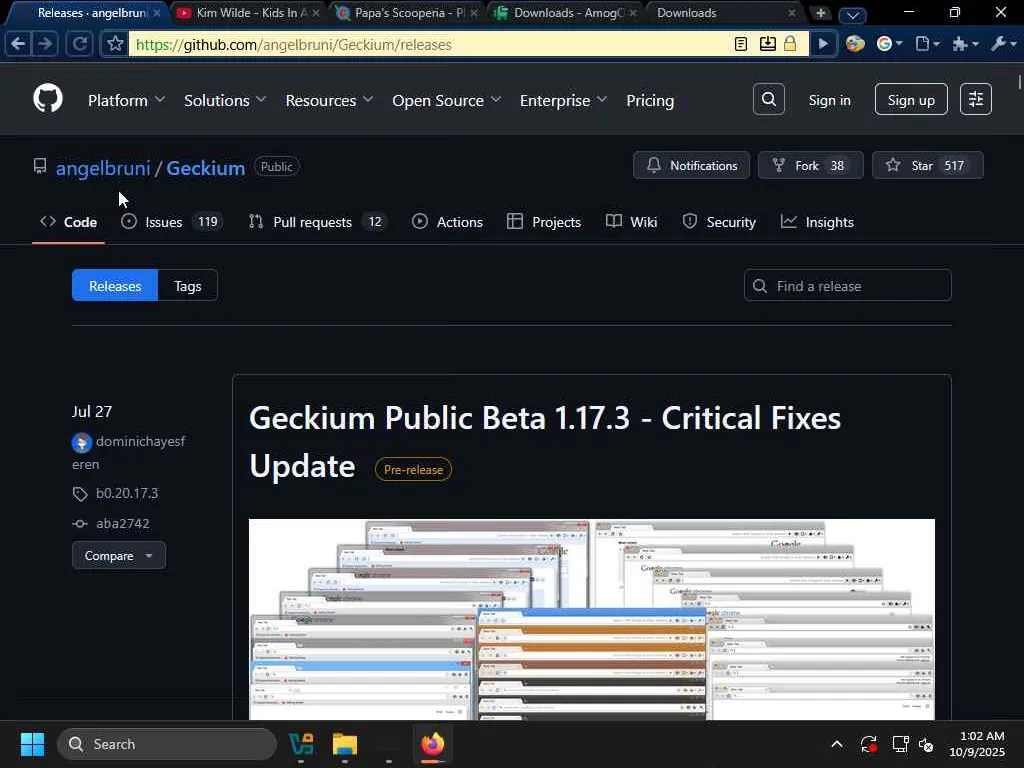Reload the current page
This screenshot has height=768, width=1024.
coord(80,44)
